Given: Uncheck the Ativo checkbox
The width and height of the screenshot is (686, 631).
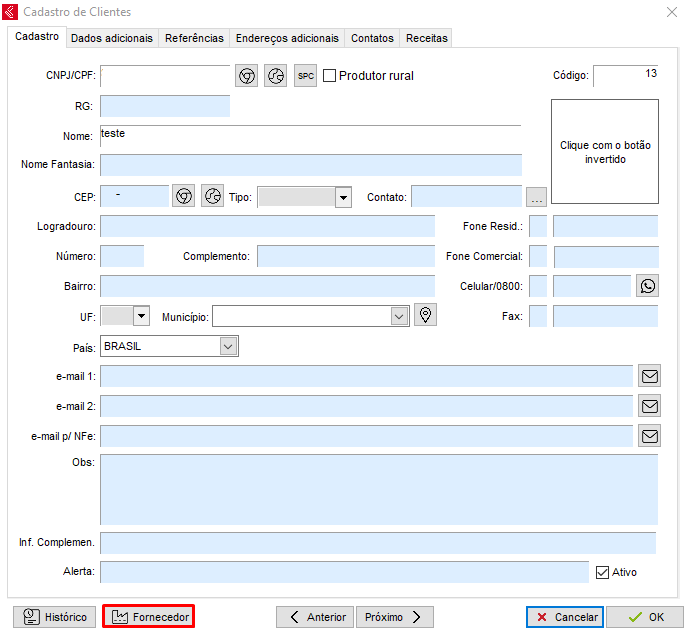Looking at the screenshot, I should click(602, 572).
